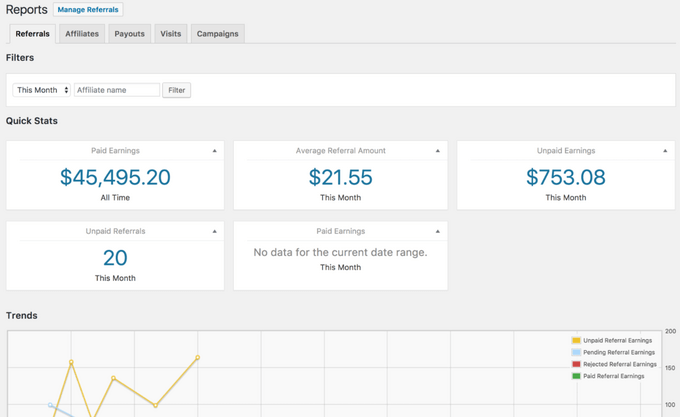
Task: Select the Referrals tab
Action: point(32,34)
